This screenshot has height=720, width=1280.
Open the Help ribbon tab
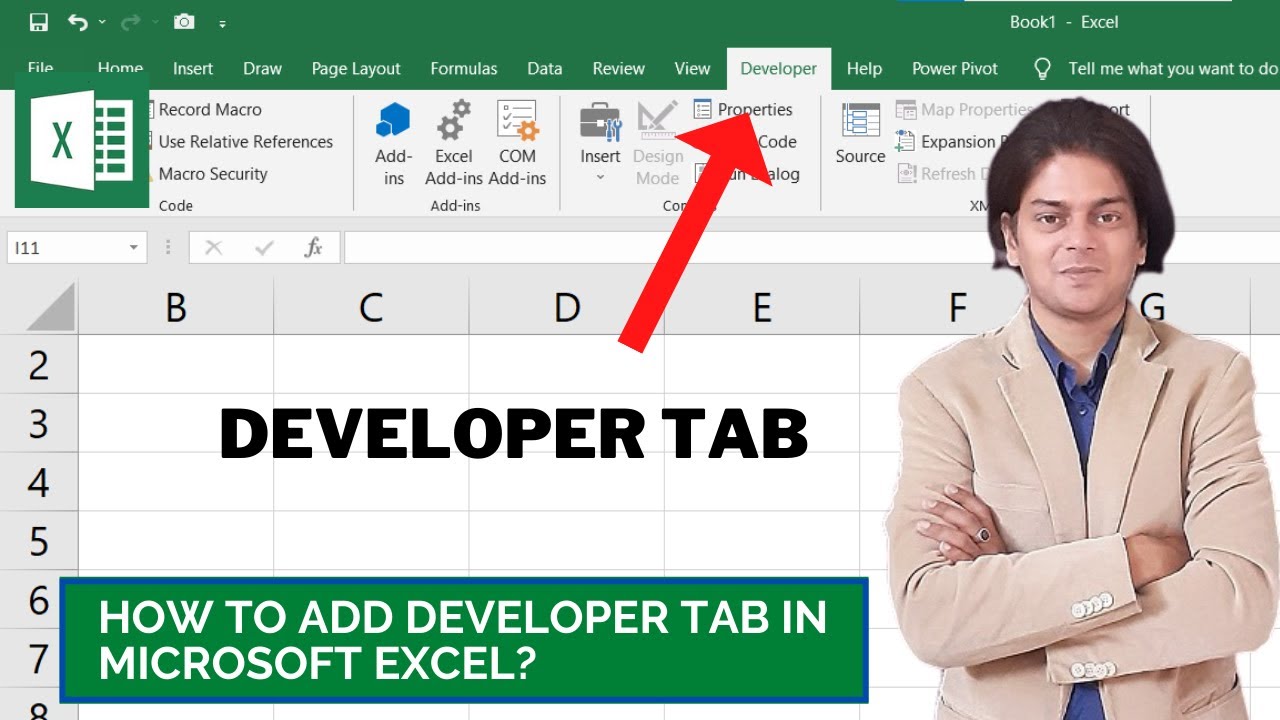tap(864, 69)
